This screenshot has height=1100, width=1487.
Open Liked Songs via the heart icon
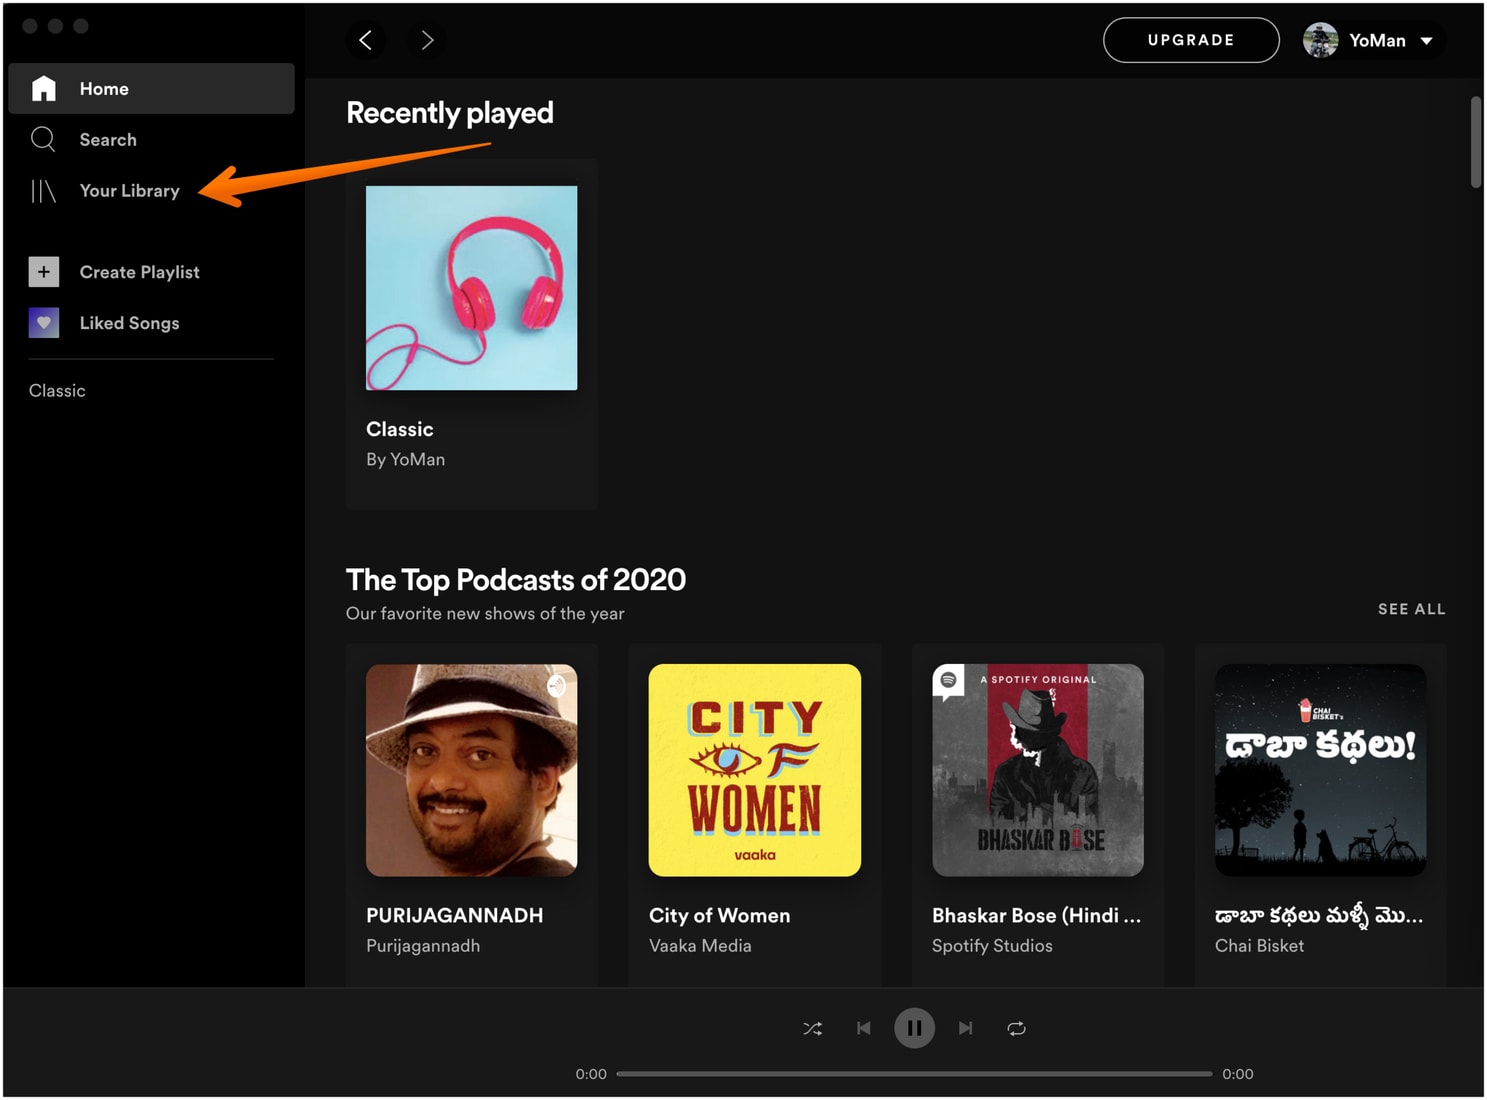pyautogui.click(x=44, y=322)
